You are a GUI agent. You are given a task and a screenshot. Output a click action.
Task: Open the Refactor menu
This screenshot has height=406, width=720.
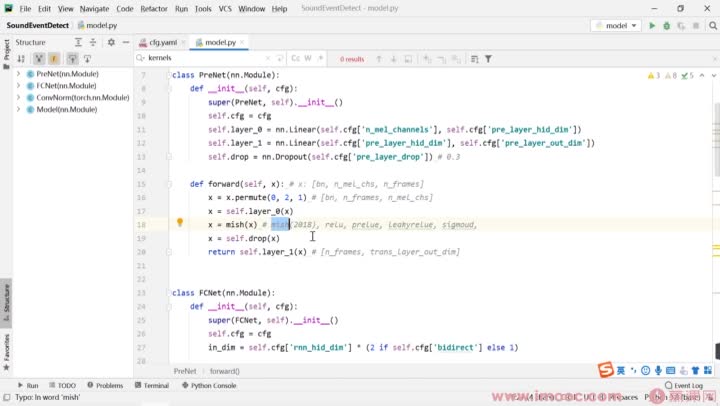(x=154, y=9)
